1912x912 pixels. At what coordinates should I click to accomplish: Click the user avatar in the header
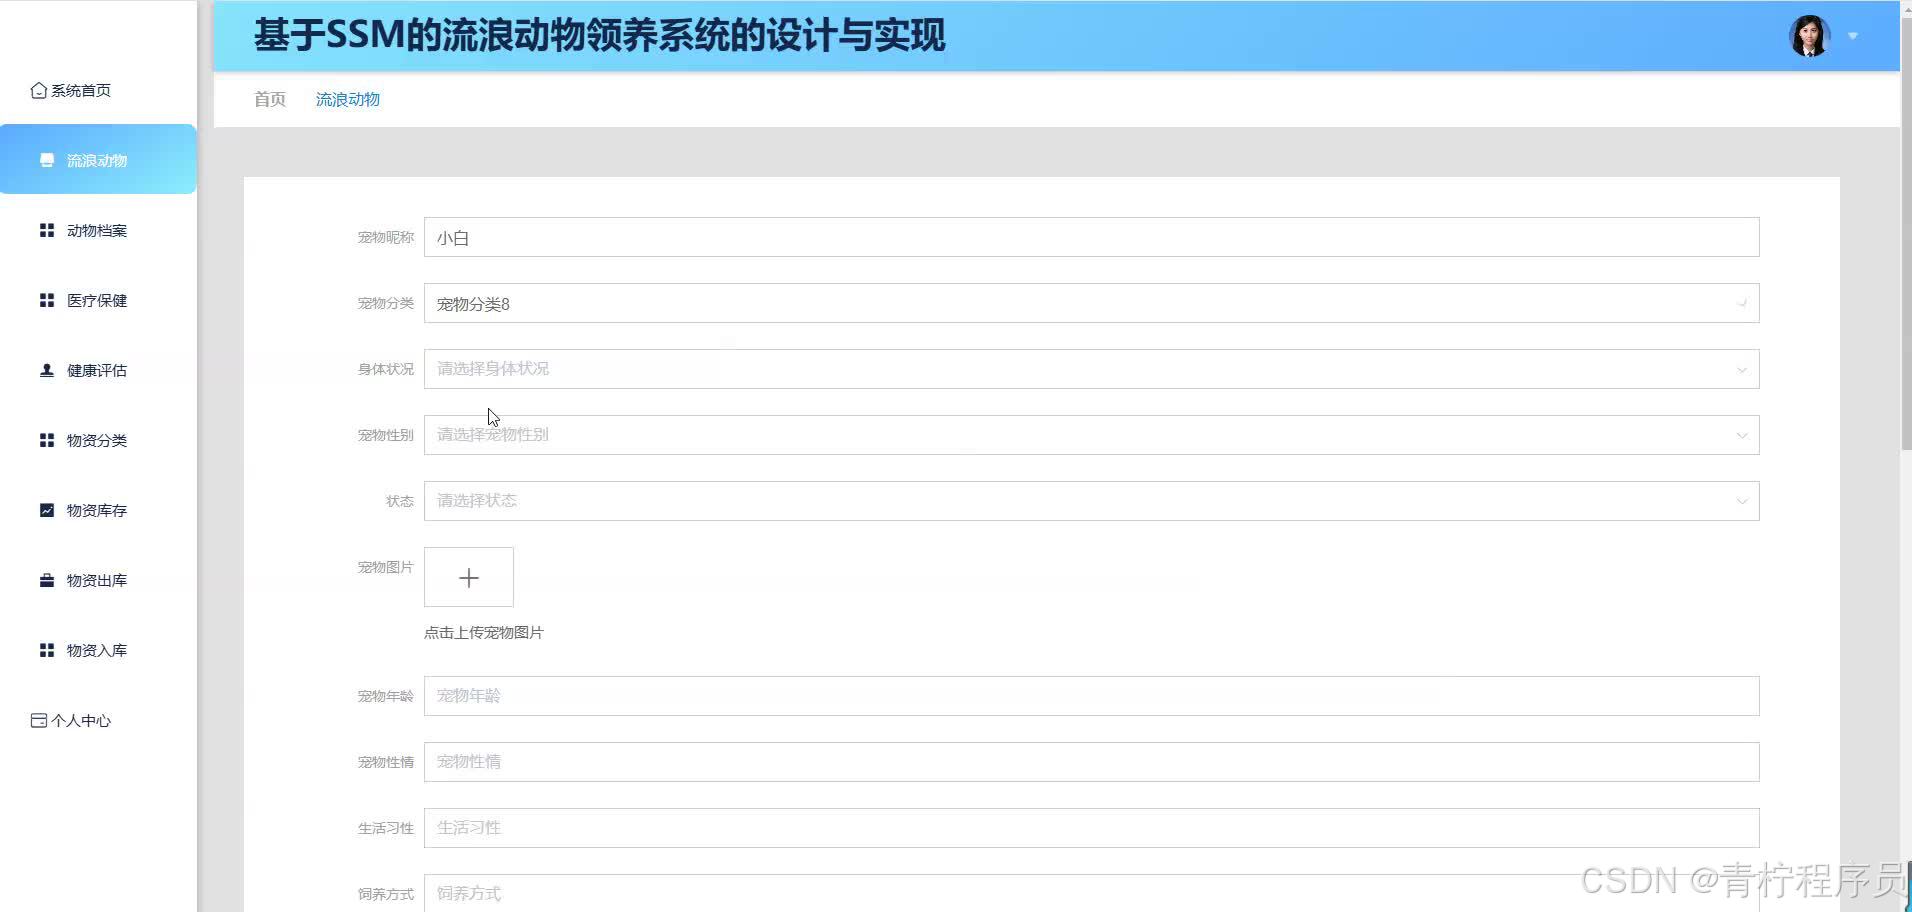1809,36
